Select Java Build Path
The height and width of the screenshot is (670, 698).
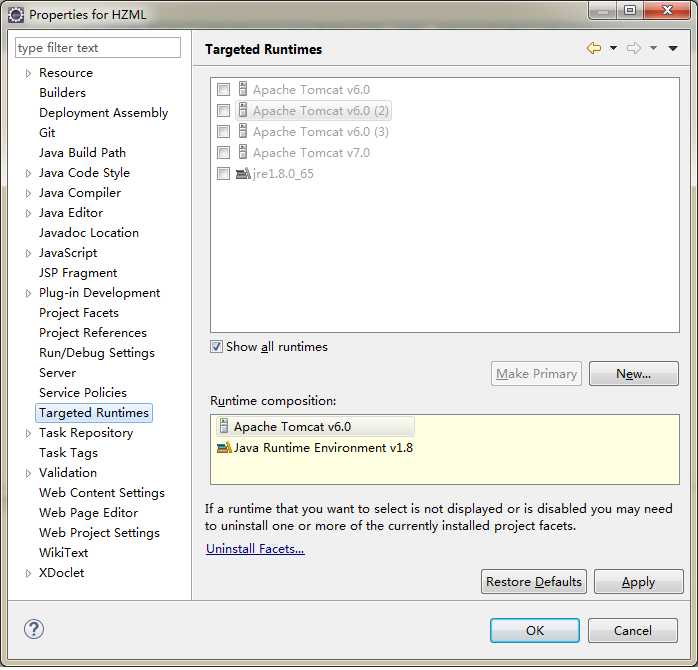[x=82, y=153]
